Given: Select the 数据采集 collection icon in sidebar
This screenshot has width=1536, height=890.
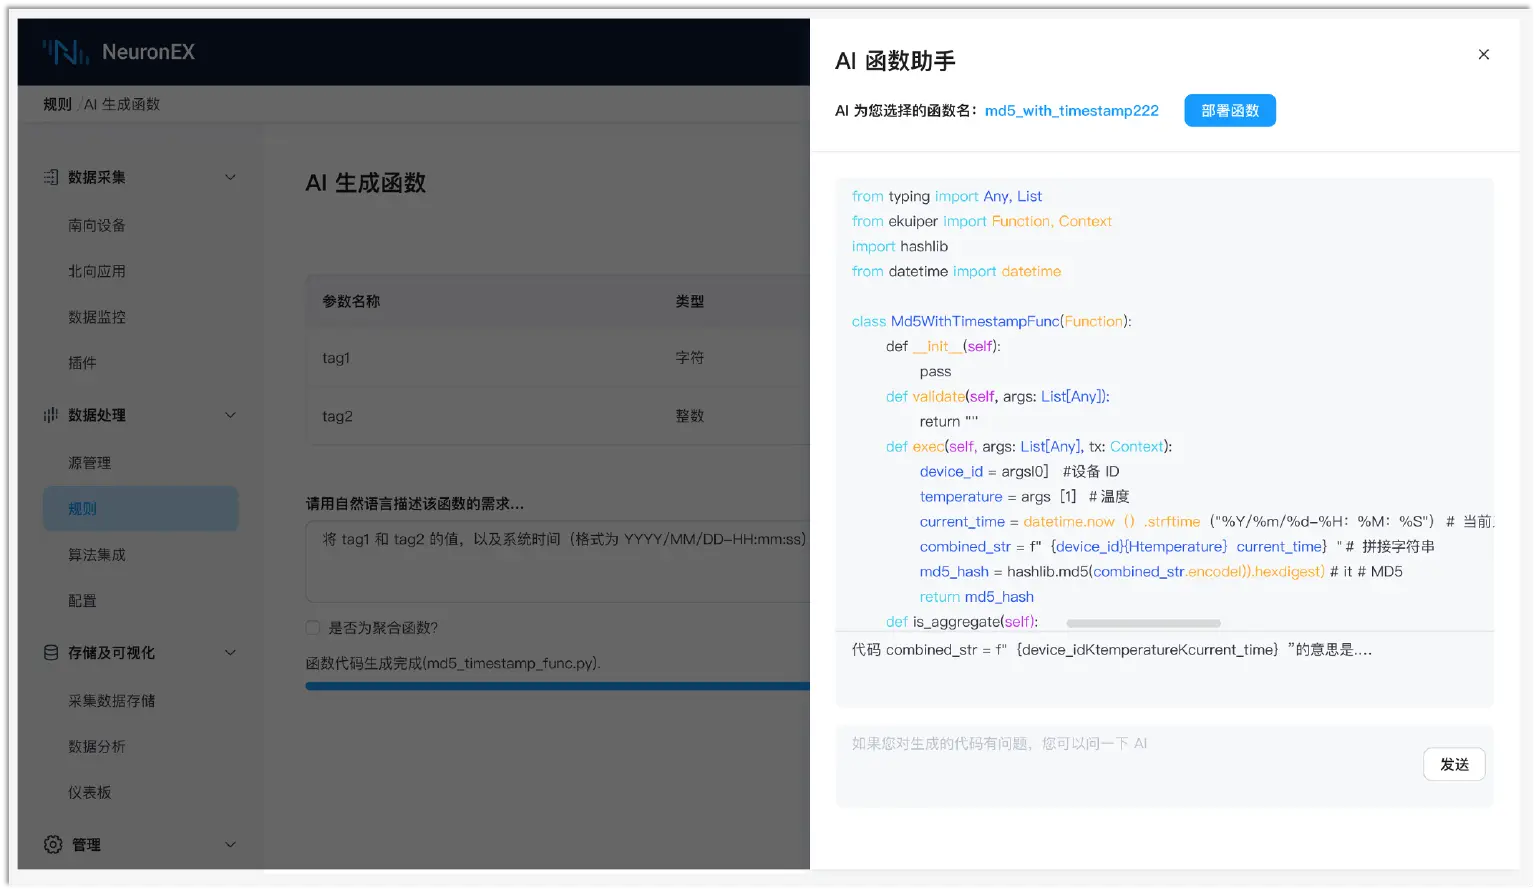Looking at the screenshot, I should click(51, 177).
